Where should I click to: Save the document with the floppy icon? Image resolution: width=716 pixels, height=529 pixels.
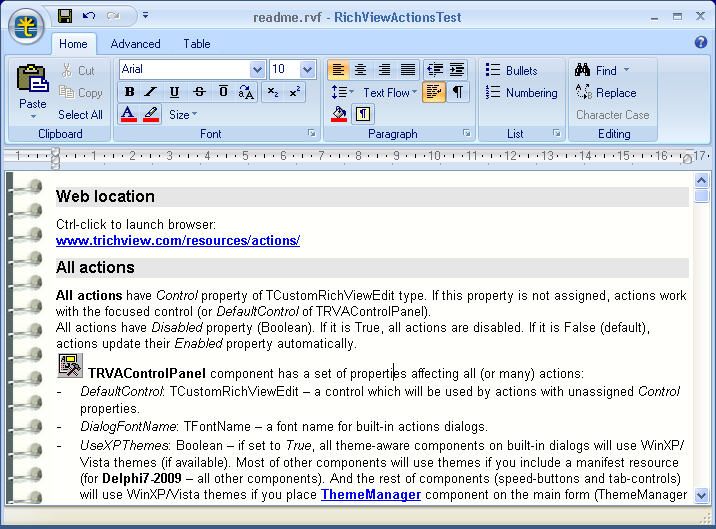pos(65,16)
